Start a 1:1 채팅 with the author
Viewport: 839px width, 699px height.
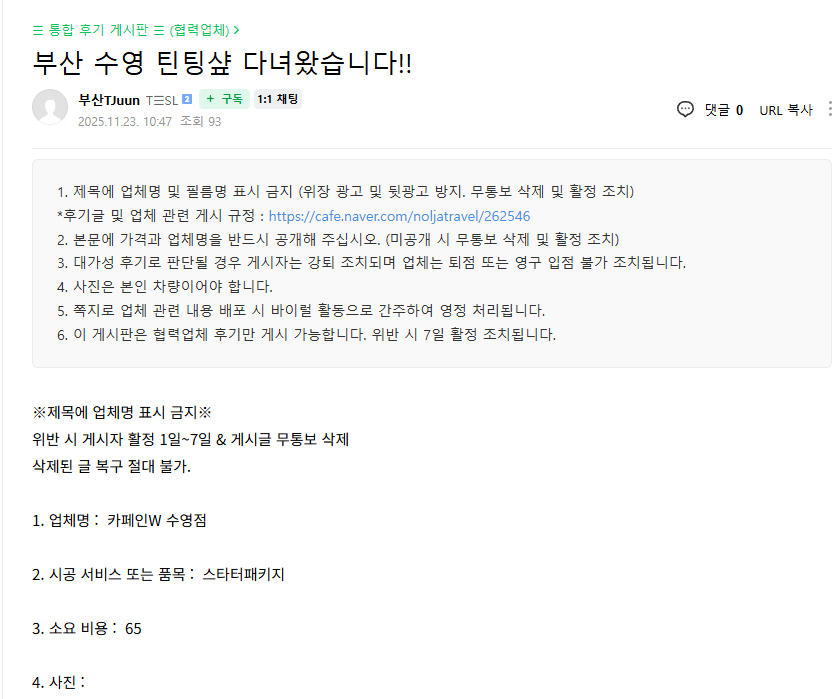[x=278, y=99]
